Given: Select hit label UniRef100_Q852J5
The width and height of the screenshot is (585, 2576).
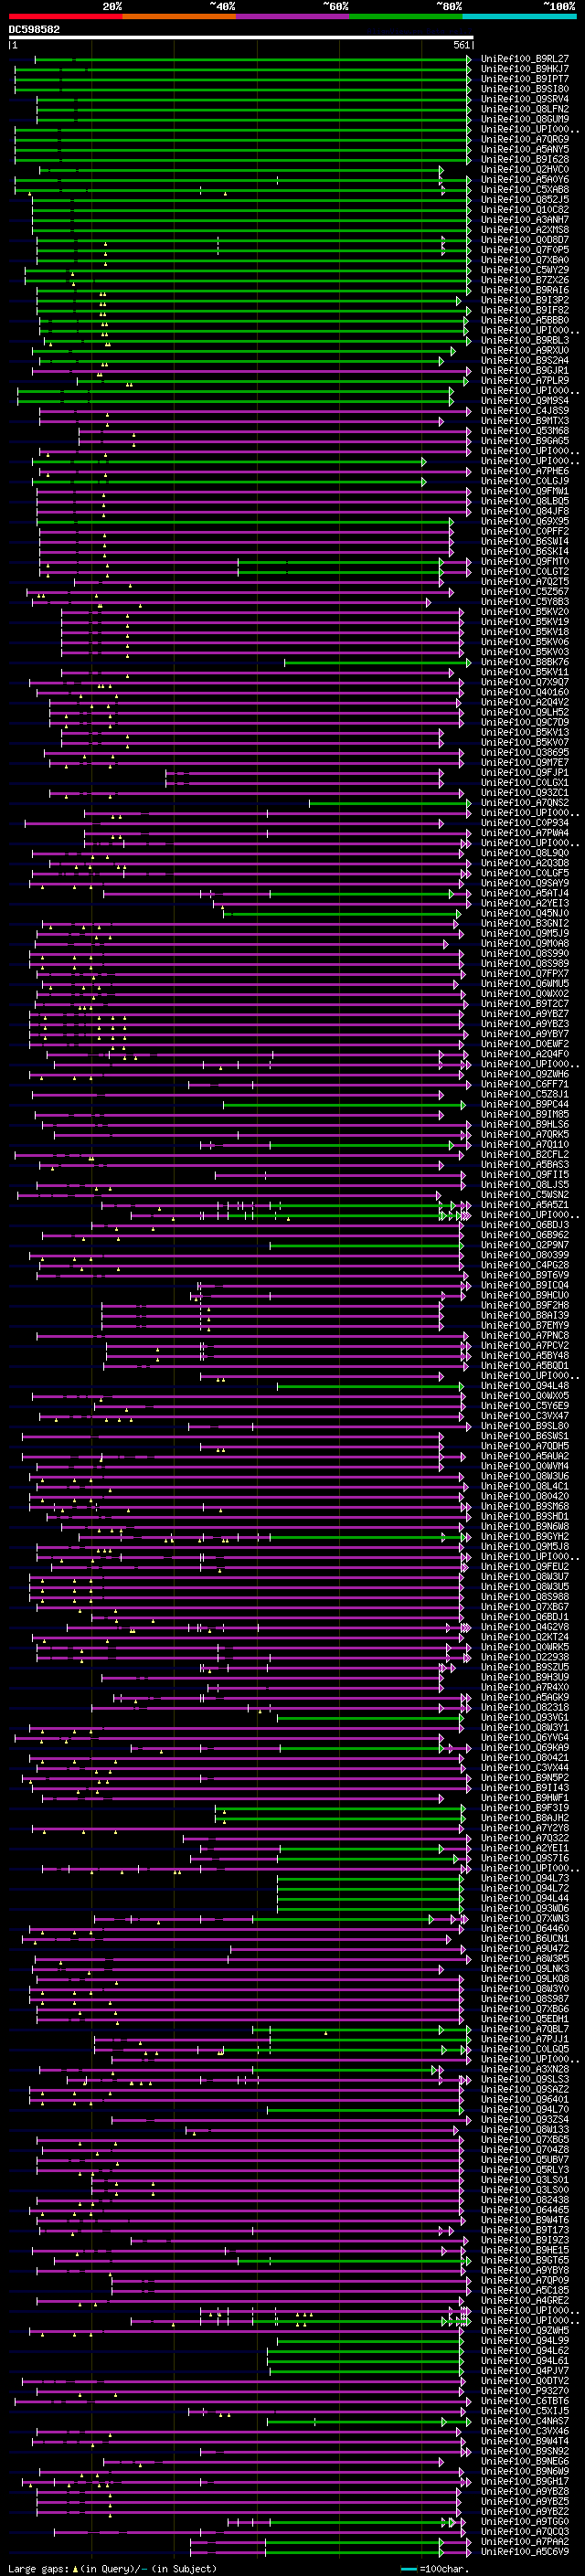Looking at the screenshot, I should click(524, 199).
